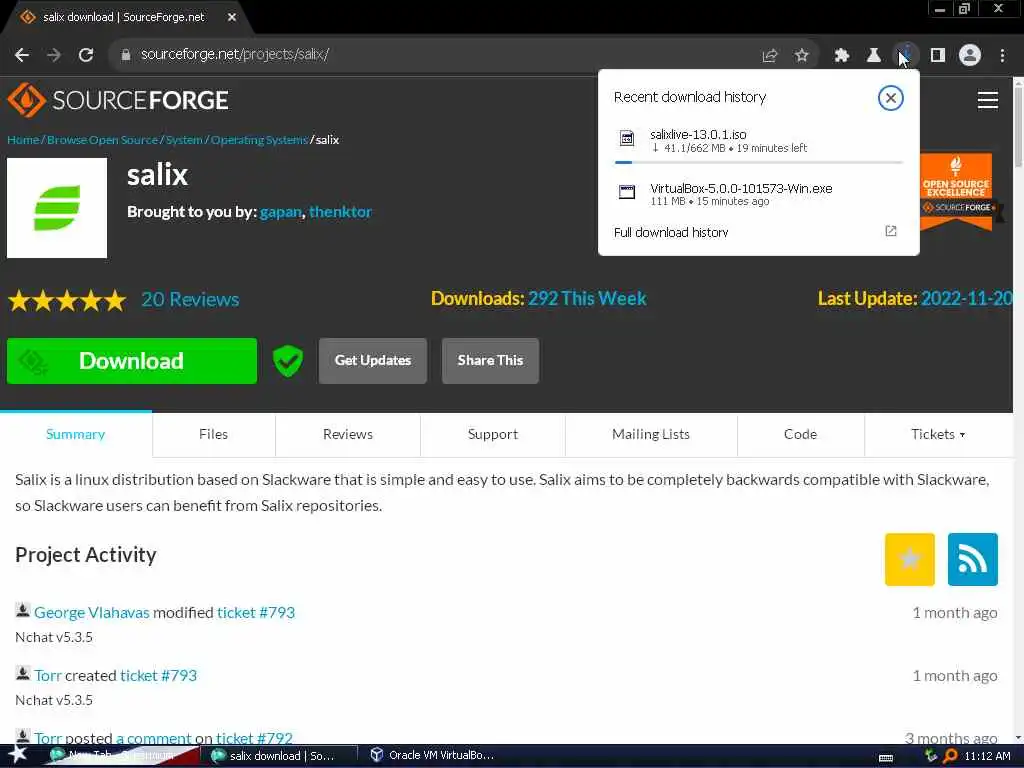Click the green verified shield icon
The height and width of the screenshot is (768, 1024).
click(287, 360)
